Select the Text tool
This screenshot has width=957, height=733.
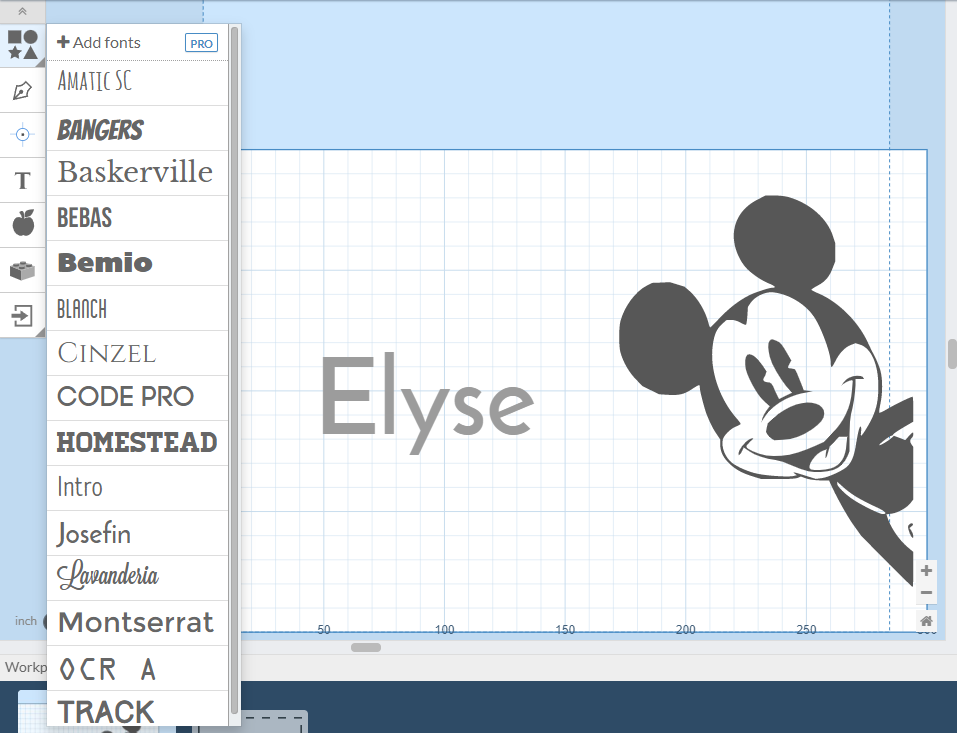pyautogui.click(x=23, y=180)
